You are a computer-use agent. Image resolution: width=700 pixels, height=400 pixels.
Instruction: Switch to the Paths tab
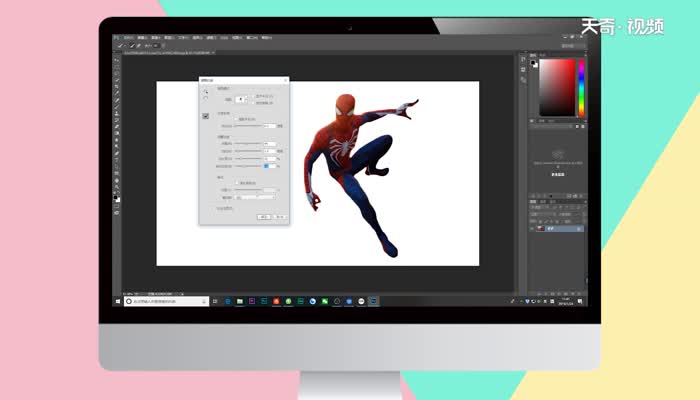552,201
